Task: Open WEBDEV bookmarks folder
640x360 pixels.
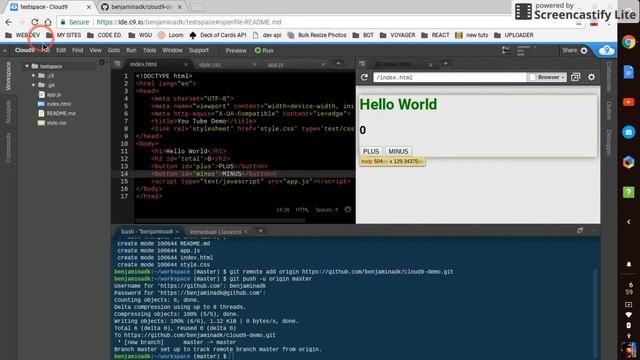Action: tap(23, 35)
